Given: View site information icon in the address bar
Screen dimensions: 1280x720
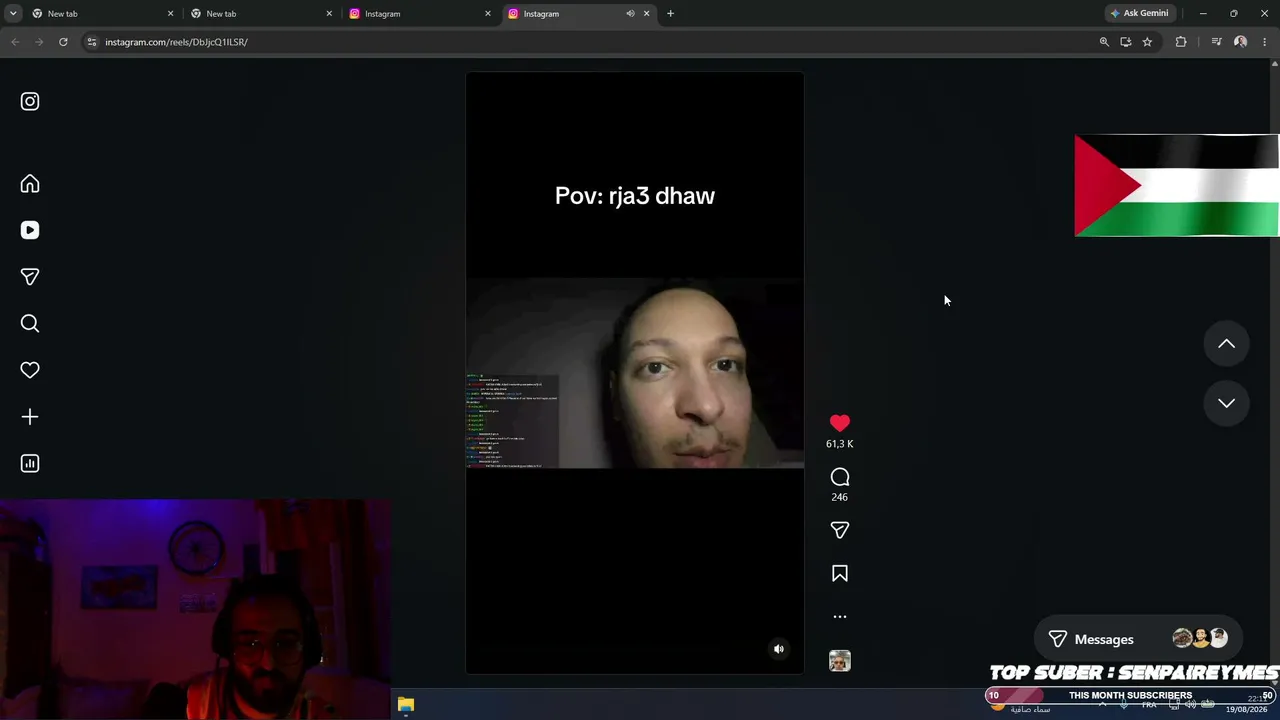Looking at the screenshot, I should pos(91,42).
